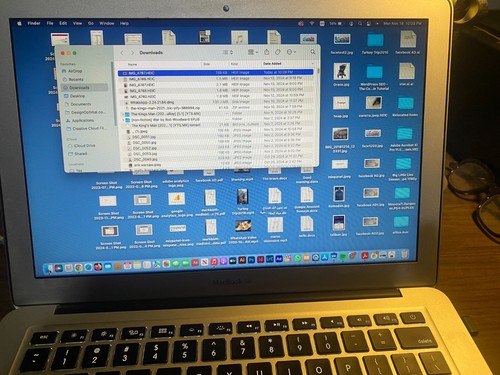The width and height of the screenshot is (500, 375).
Task: Select the office true desktop folder
Action: tap(401, 224)
